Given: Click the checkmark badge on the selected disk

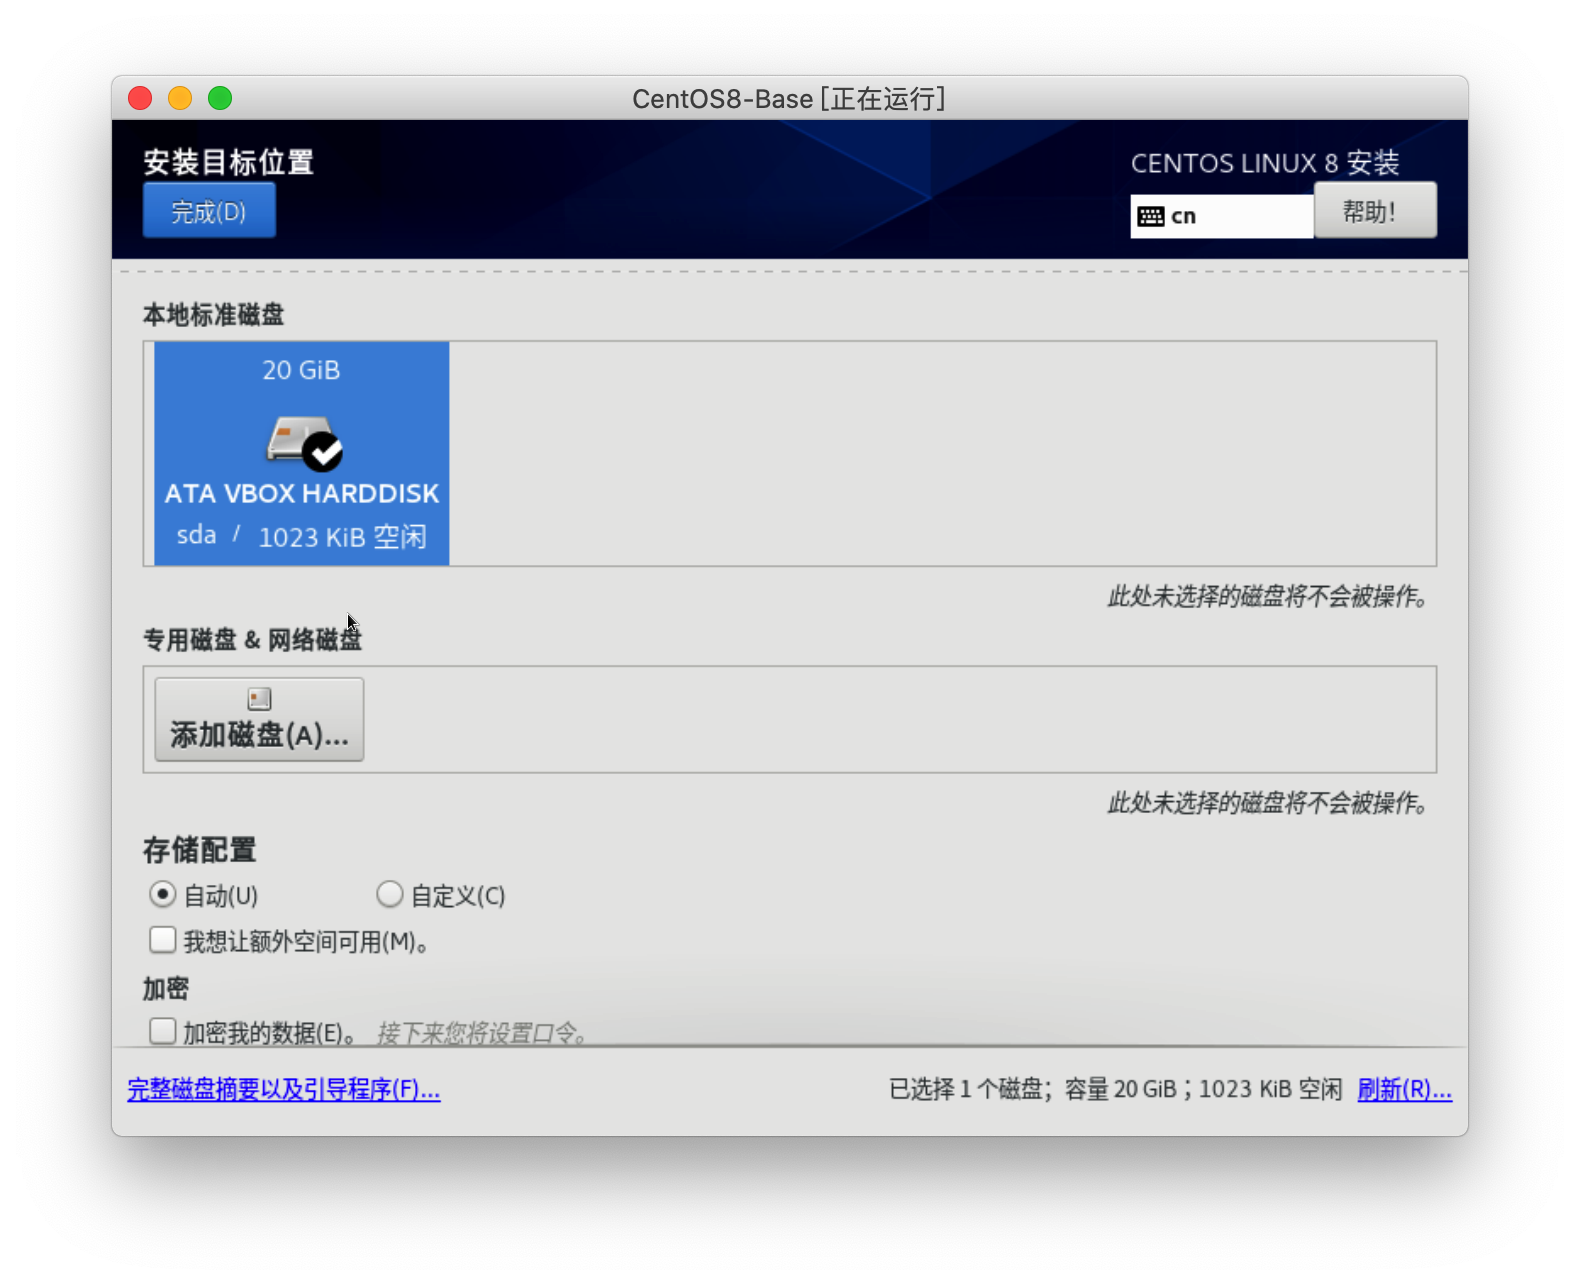Looking at the screenshot, I should point(323,452).
